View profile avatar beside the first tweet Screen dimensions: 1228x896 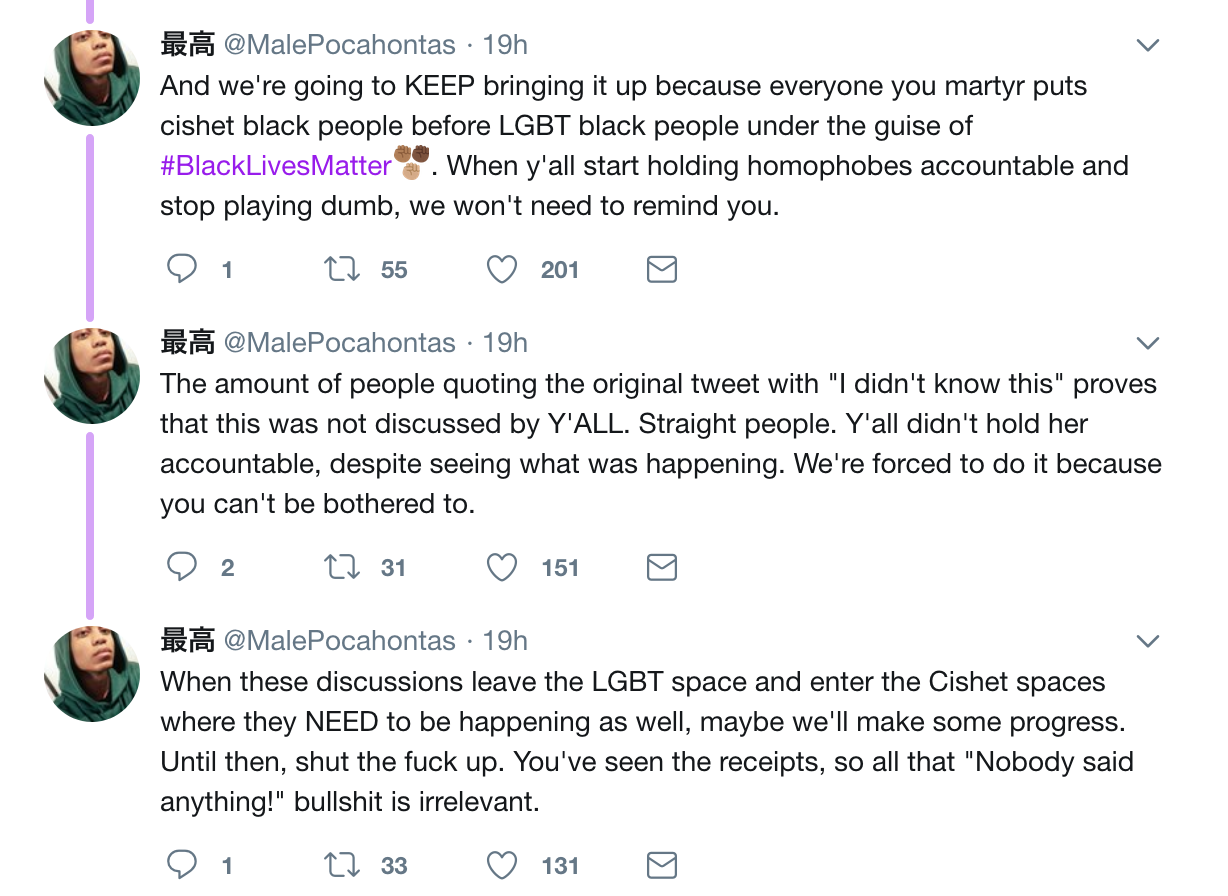coord(92,77)
